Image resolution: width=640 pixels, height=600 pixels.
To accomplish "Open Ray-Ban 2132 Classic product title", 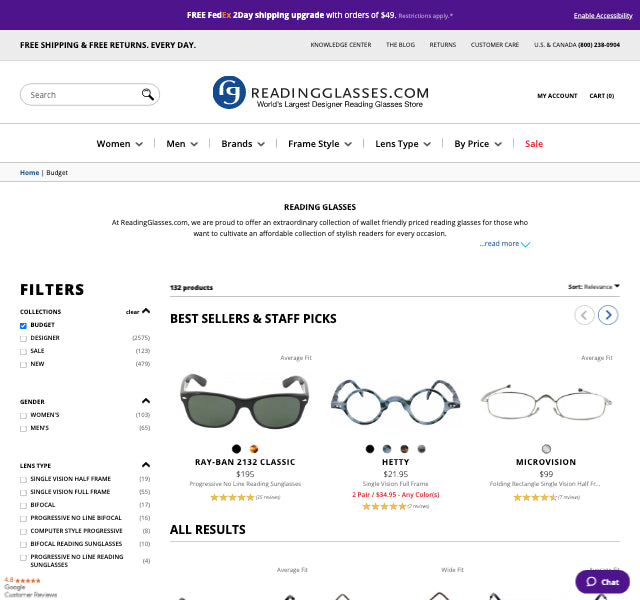I will (x=245, y=462).
